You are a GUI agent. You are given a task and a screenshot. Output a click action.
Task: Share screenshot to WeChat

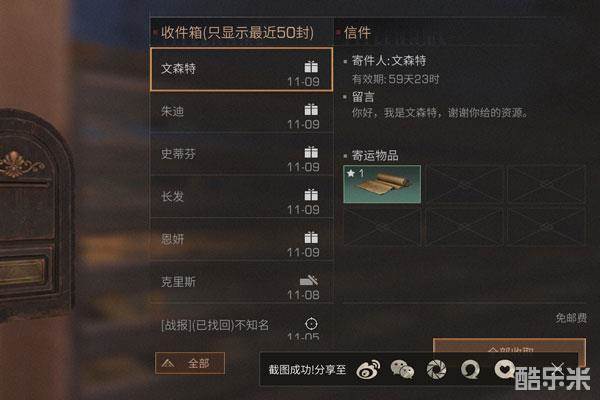[x=402, y=370]
